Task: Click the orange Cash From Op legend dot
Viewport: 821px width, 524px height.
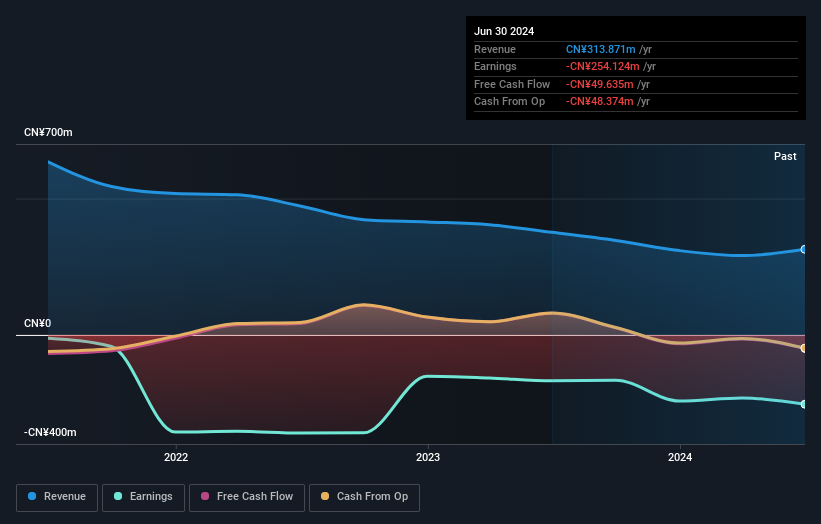Action: (325, 496)
